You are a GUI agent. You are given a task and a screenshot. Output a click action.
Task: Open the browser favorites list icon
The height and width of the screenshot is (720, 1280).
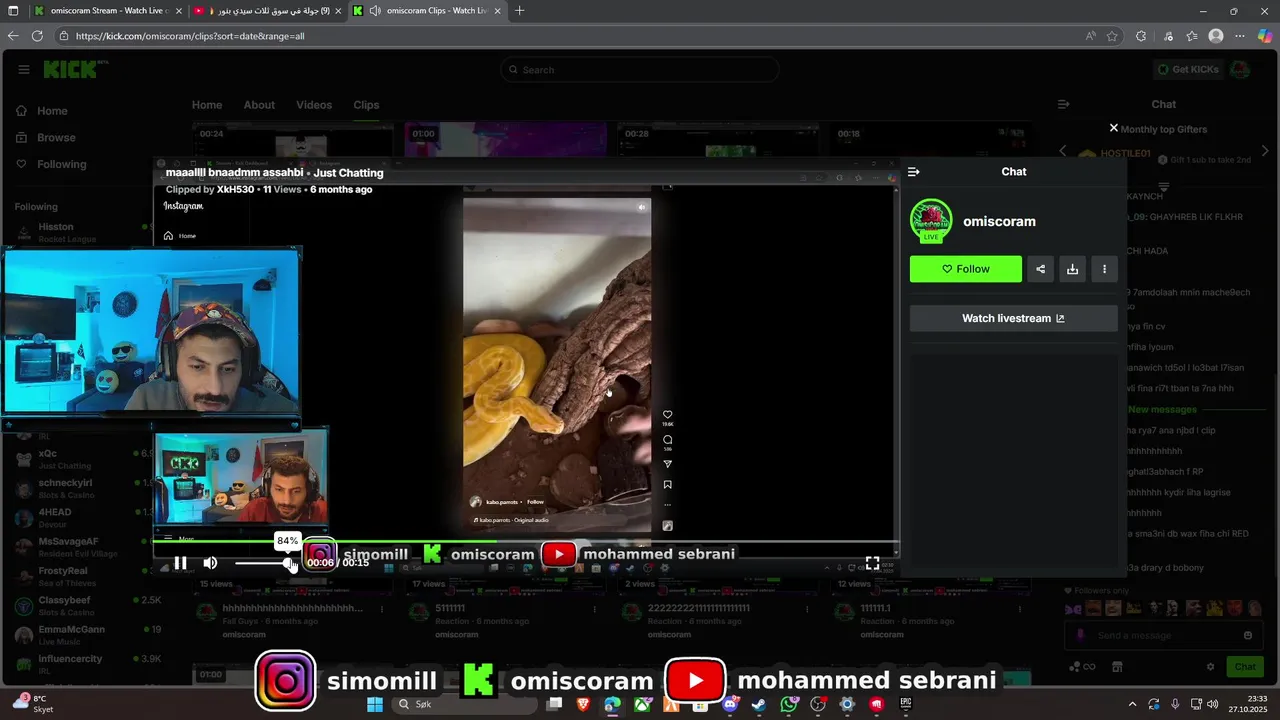[x=1192, y=36]
